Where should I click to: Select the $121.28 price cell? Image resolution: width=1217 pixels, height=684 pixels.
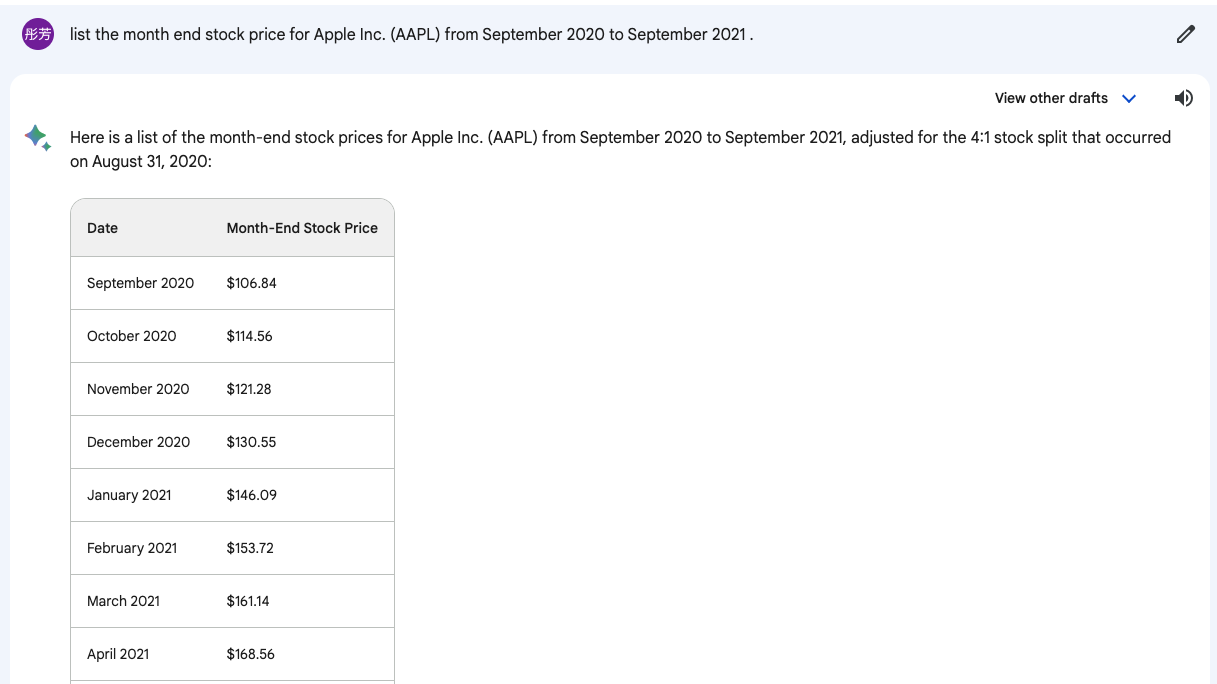302,389
